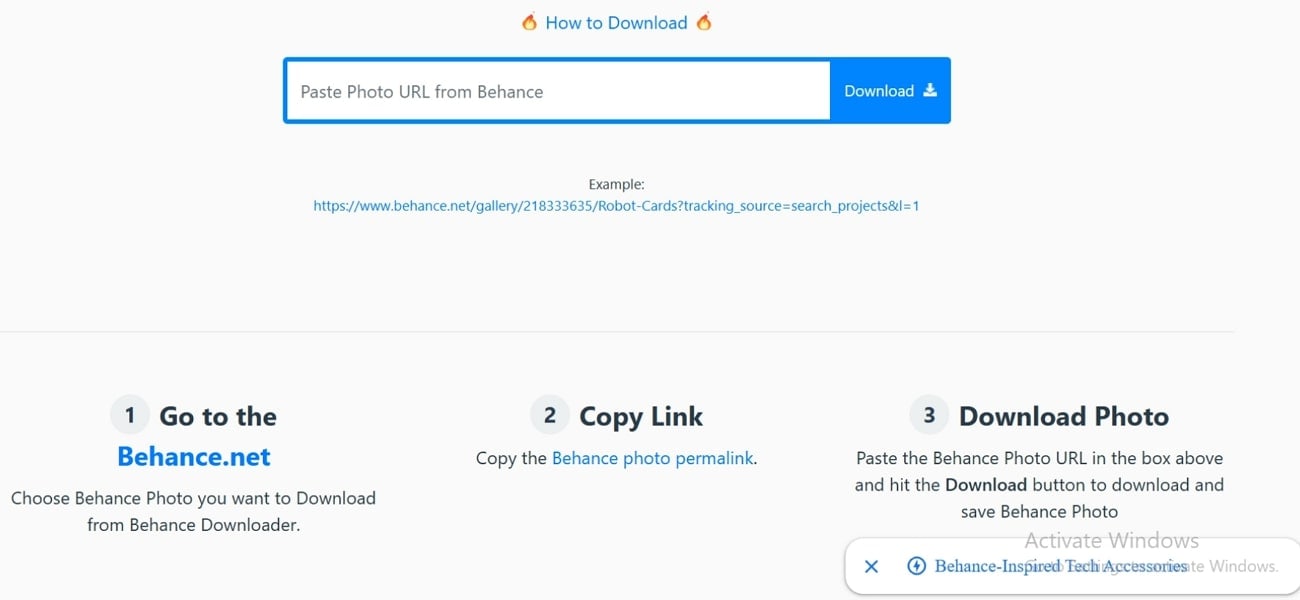Click the lightning bolt icon in the notification
Screen dimensions: 1300x600
click(916, 566)
